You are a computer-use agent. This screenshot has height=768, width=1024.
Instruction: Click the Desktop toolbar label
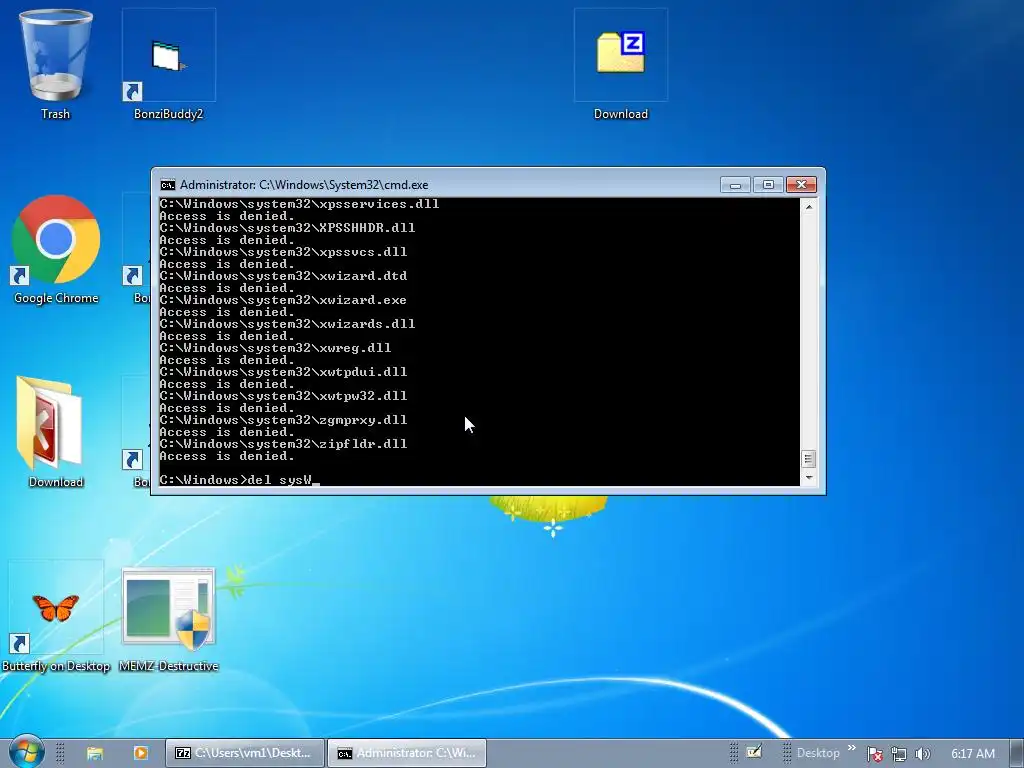(x=818, y=753)
